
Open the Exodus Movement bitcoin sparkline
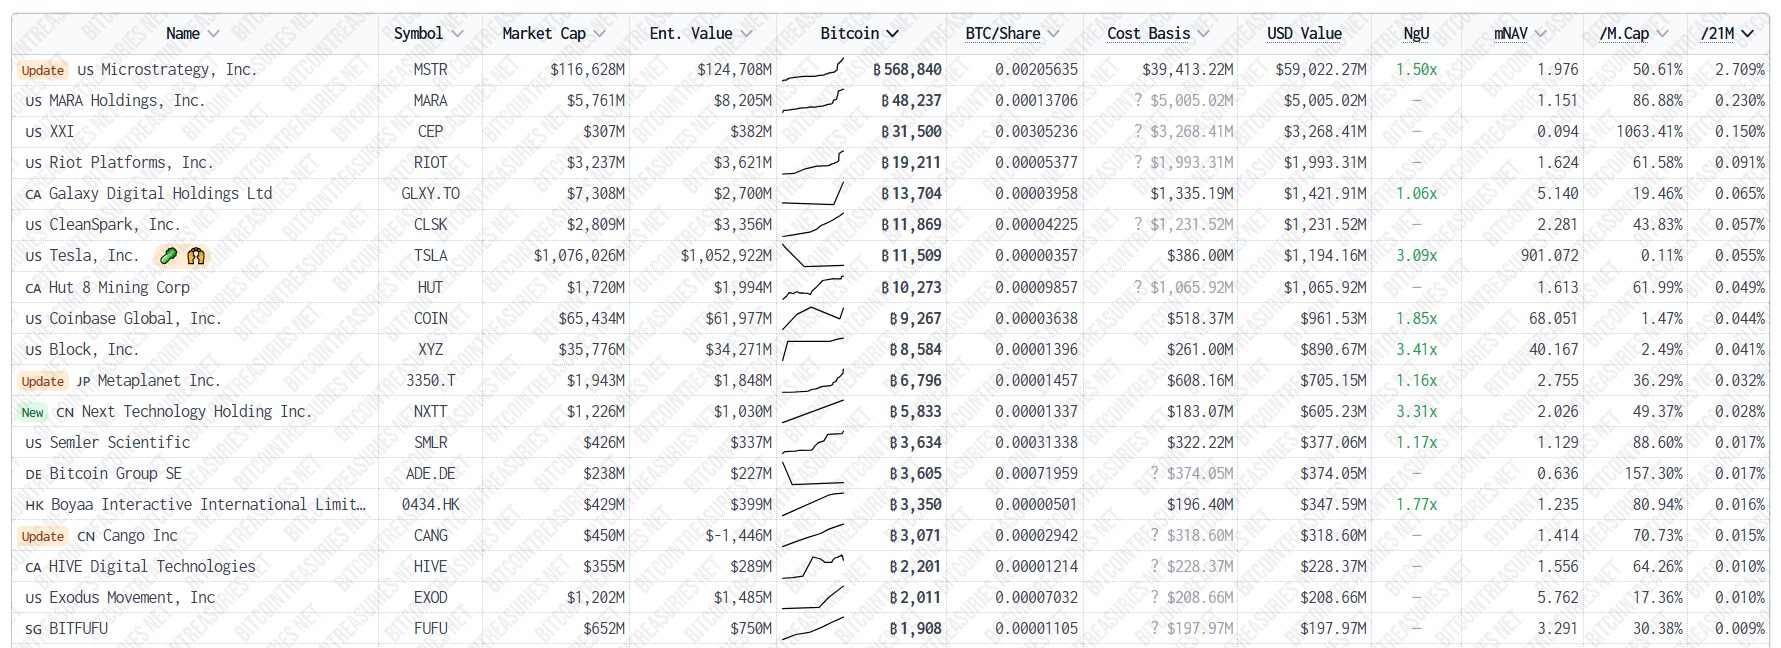pyautogui.click(x=813, y=597)
